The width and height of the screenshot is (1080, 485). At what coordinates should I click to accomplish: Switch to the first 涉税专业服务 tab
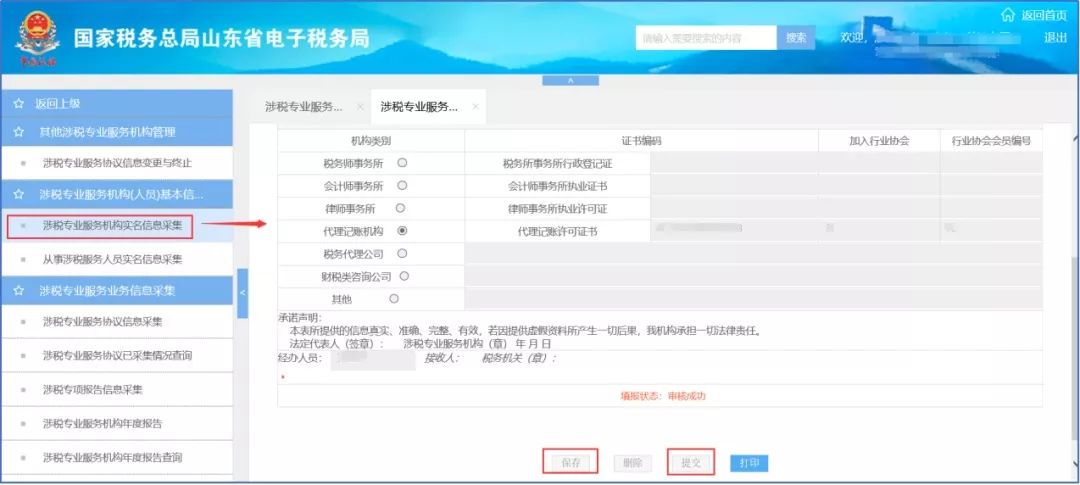click(304, 107)
